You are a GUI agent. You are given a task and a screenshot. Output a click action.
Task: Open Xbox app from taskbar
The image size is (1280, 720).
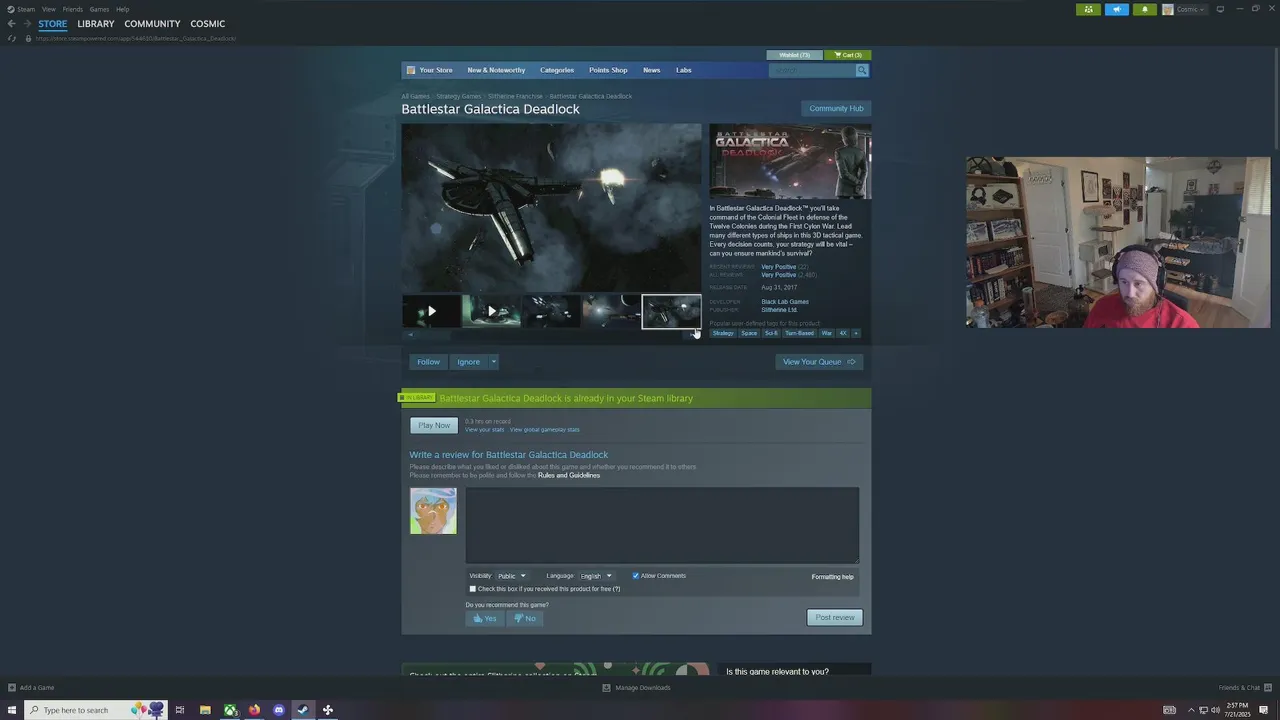230,710
